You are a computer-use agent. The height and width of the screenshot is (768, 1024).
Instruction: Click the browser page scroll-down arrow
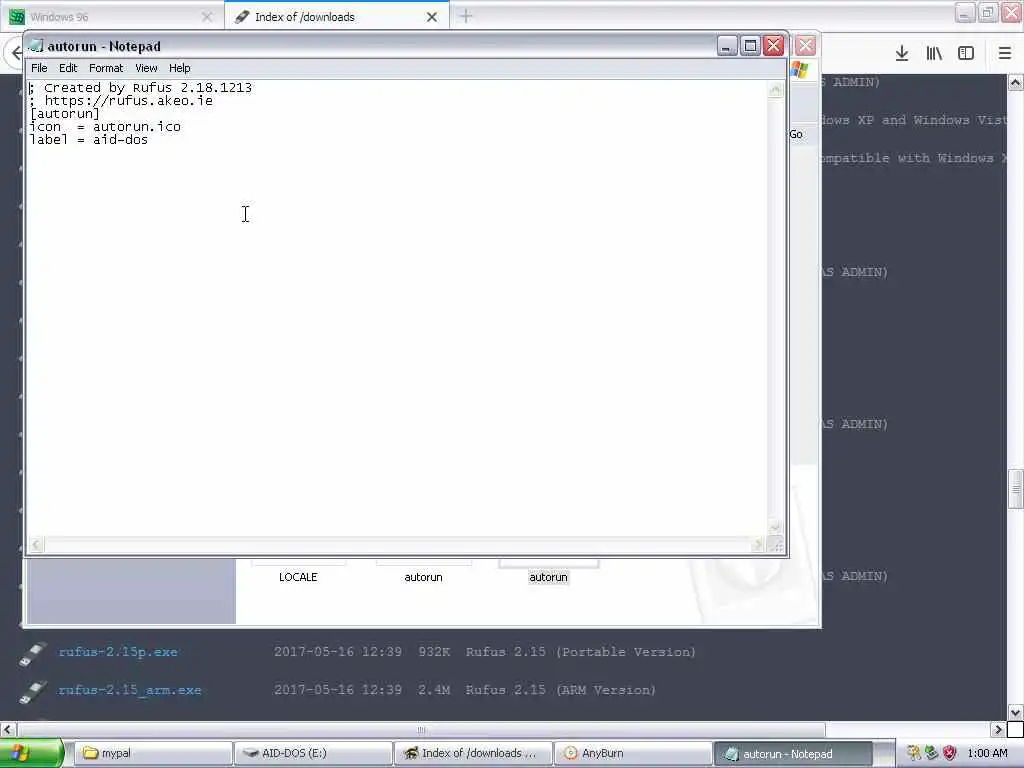1016,712
